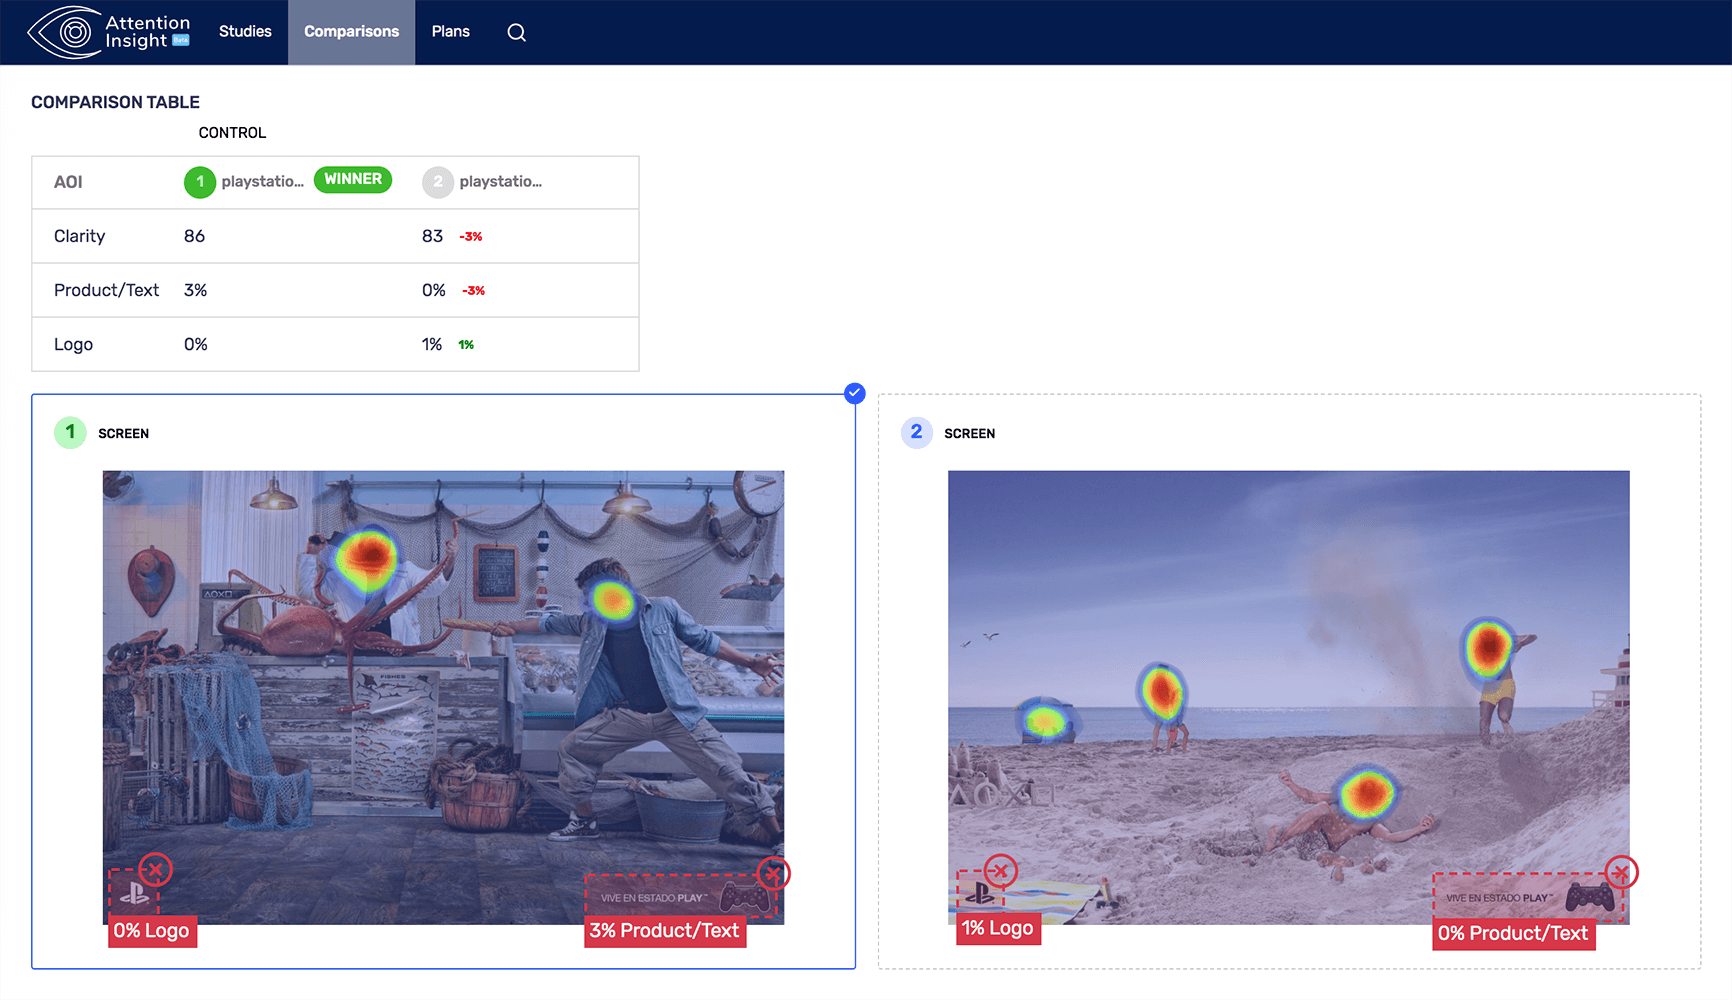Image resolution: width=1732 pixels, height=1000 pixels.
Task: Click the 'VIVE EN ESTADO PLAY' AOI box on screen 2
Action: click(1527, 897)
